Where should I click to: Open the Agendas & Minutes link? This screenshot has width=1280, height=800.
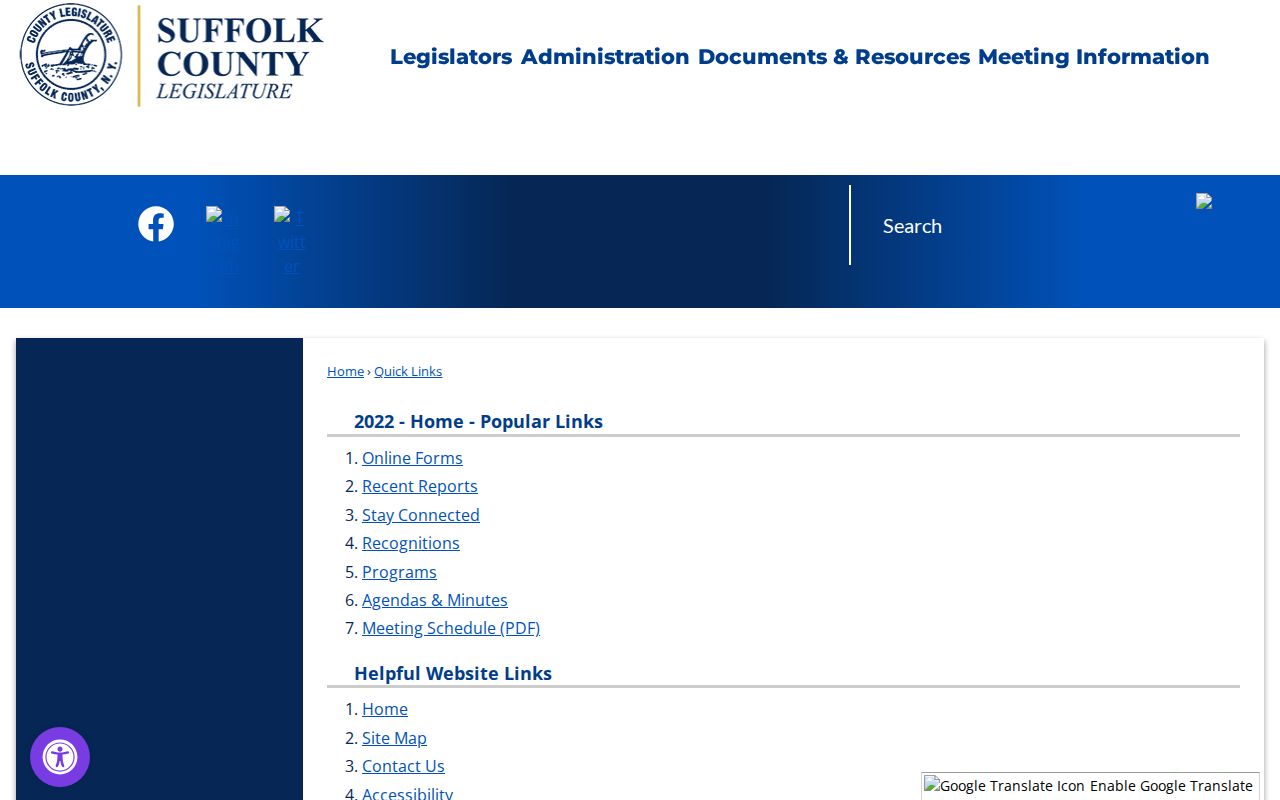(x=435, y=600)
